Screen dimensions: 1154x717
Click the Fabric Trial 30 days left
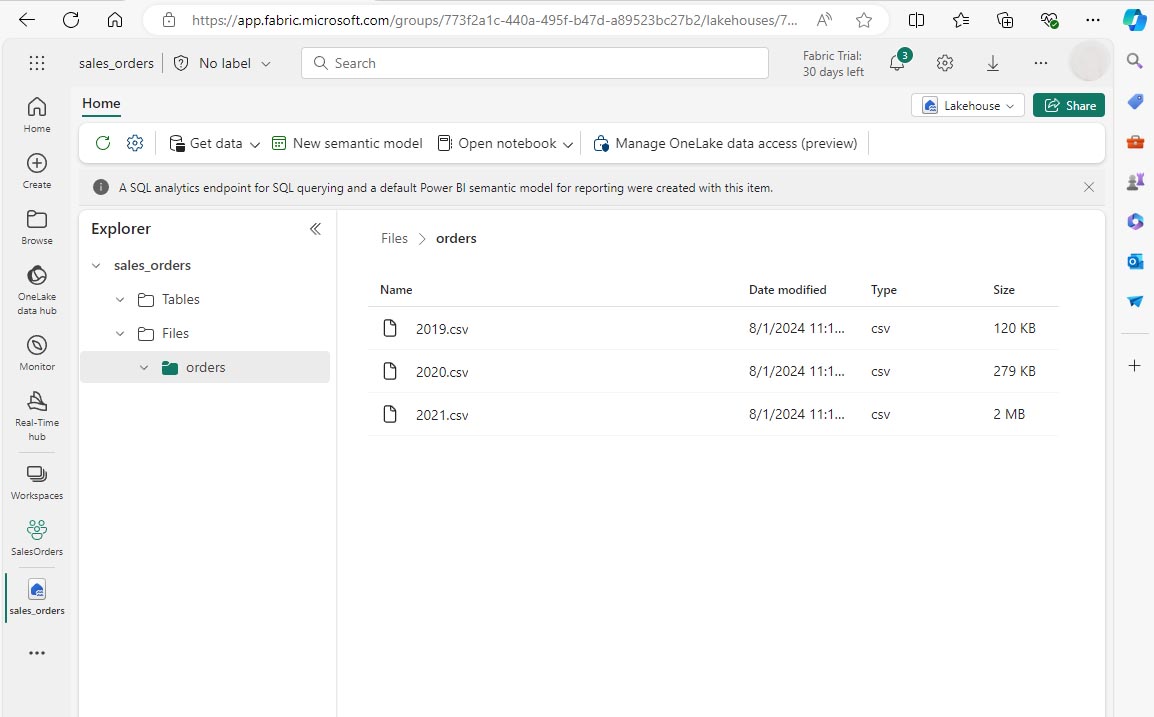(x=833, y=63)
